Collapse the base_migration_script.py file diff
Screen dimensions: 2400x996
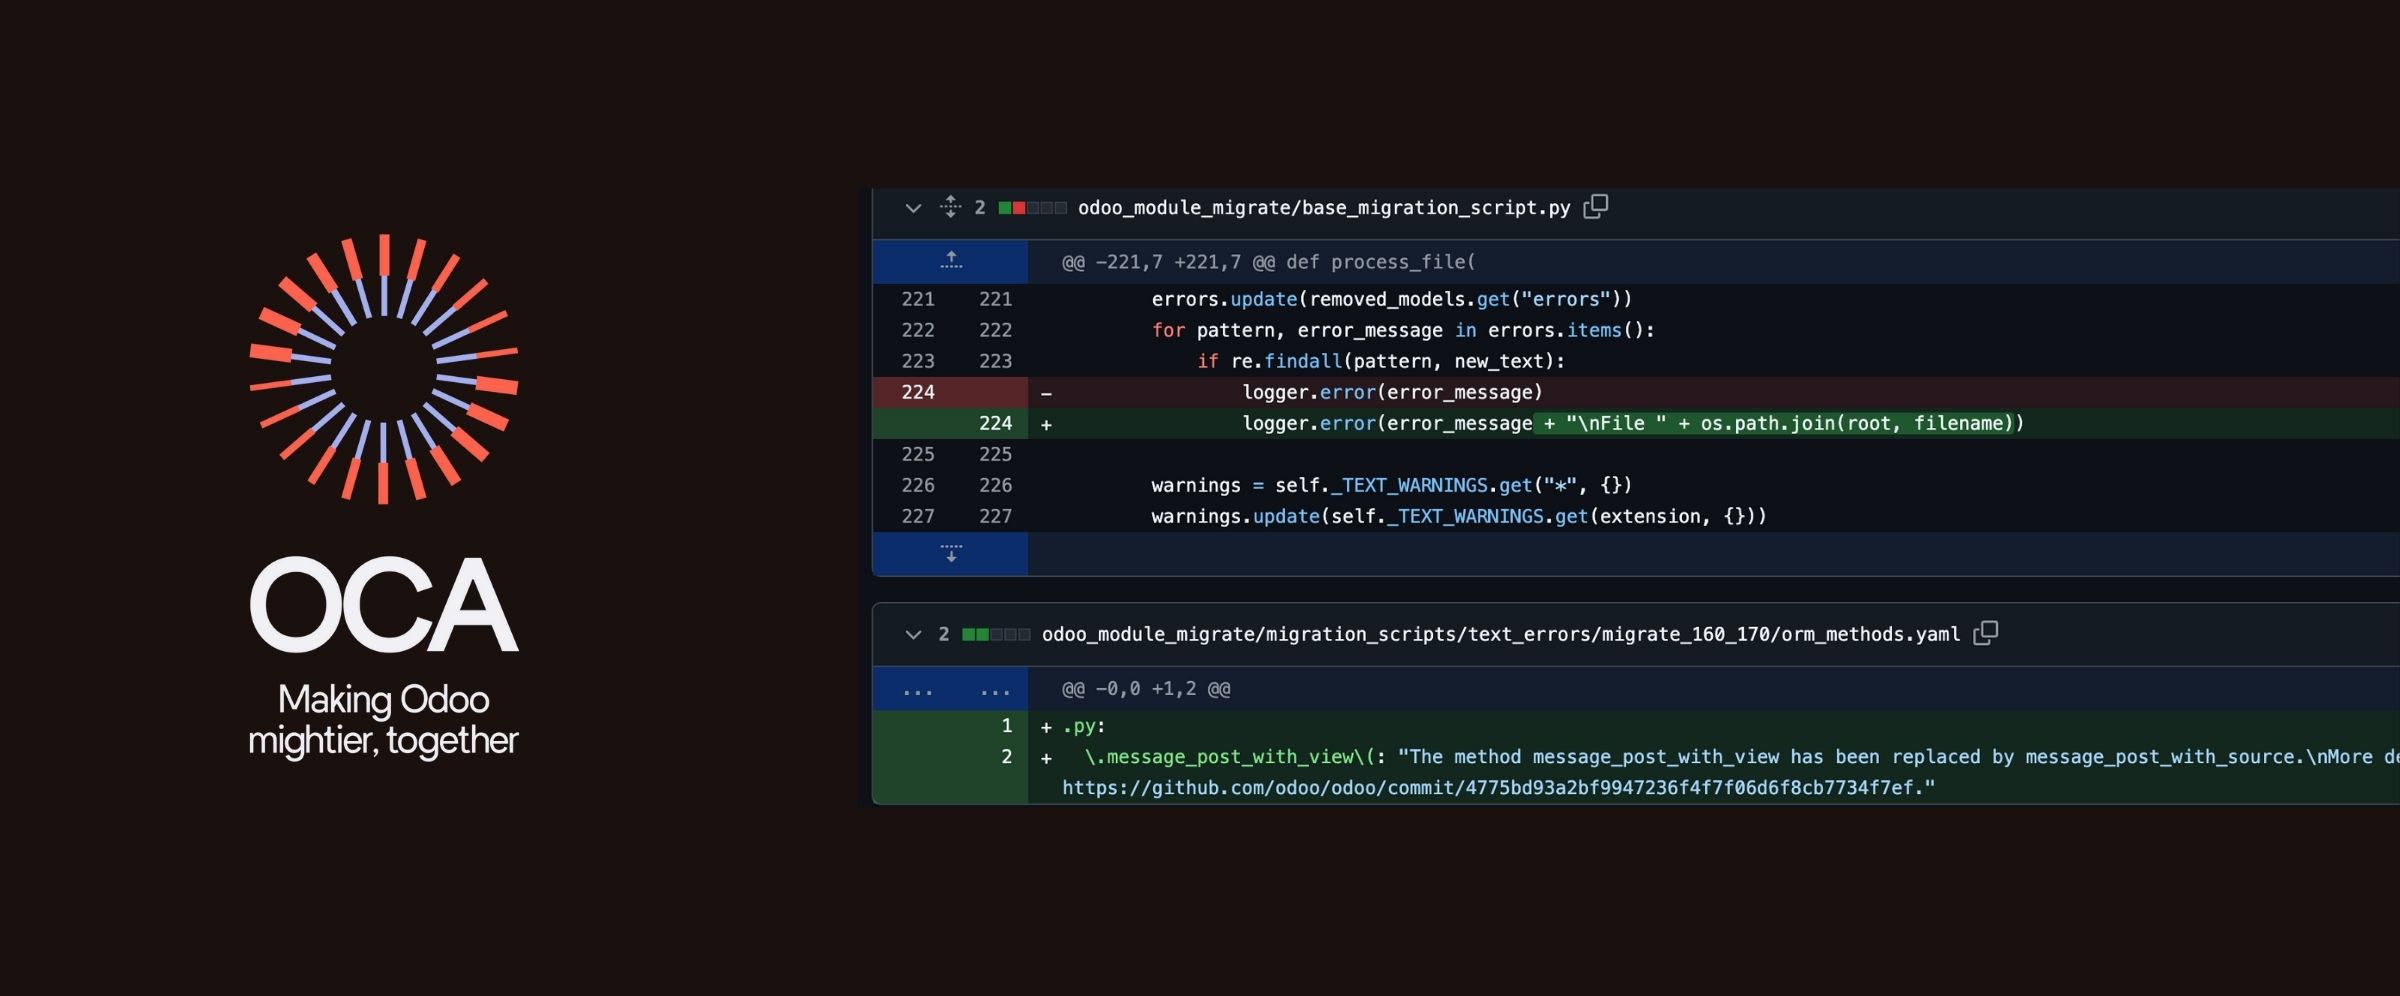[912, 208]
